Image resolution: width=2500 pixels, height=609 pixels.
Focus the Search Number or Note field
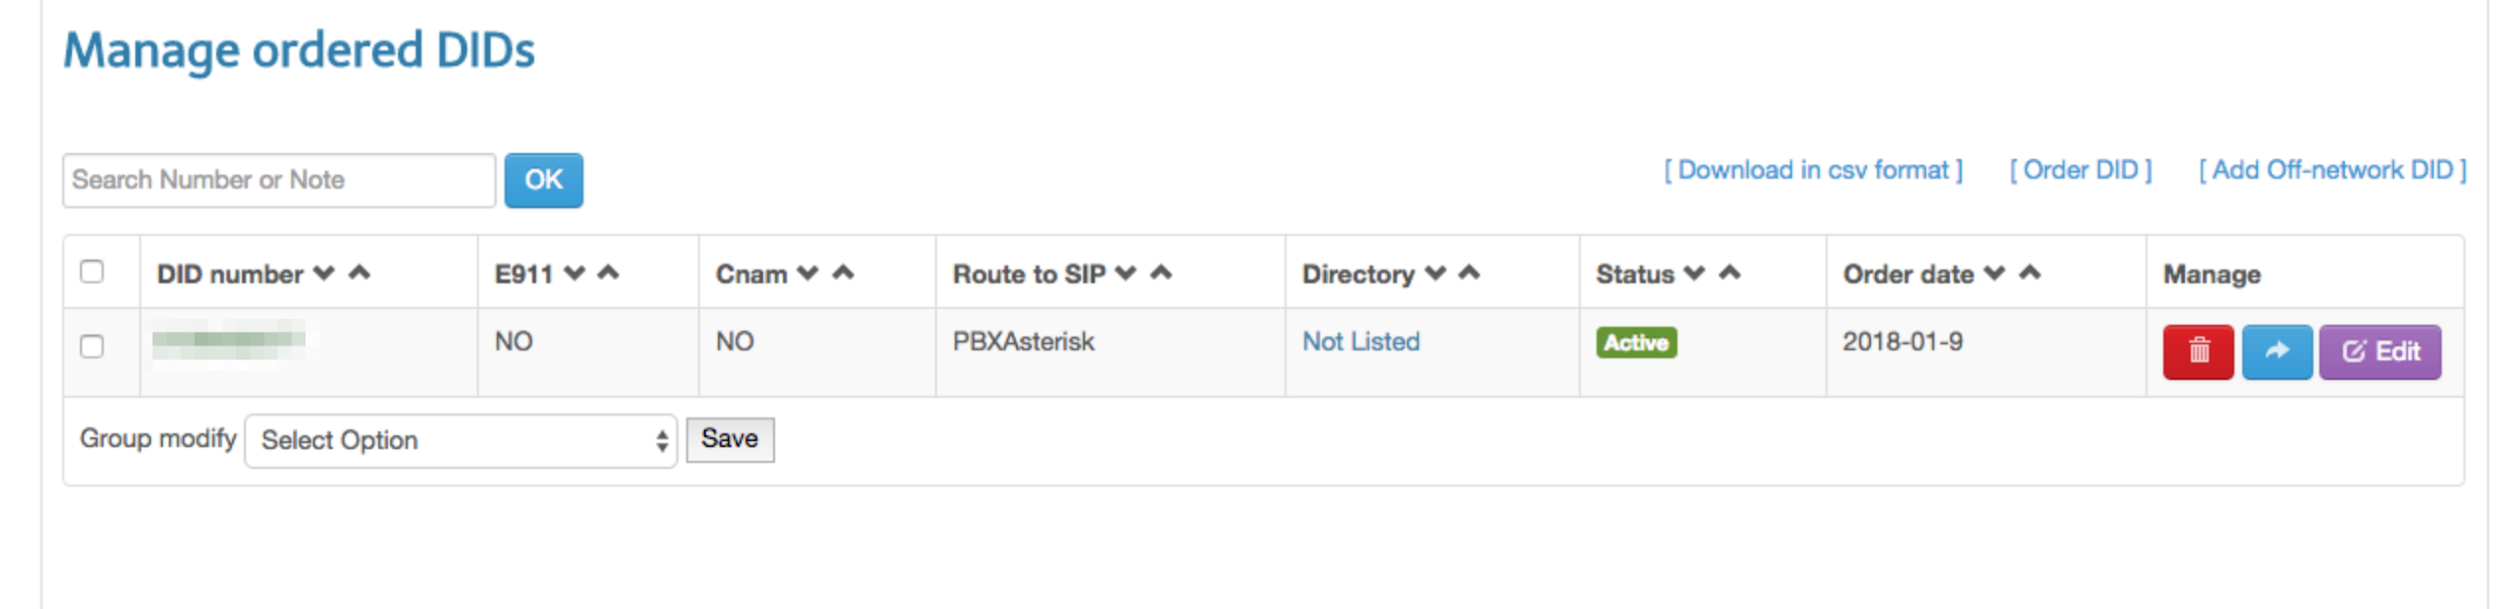pyautogui.click(x=279, y=180)
